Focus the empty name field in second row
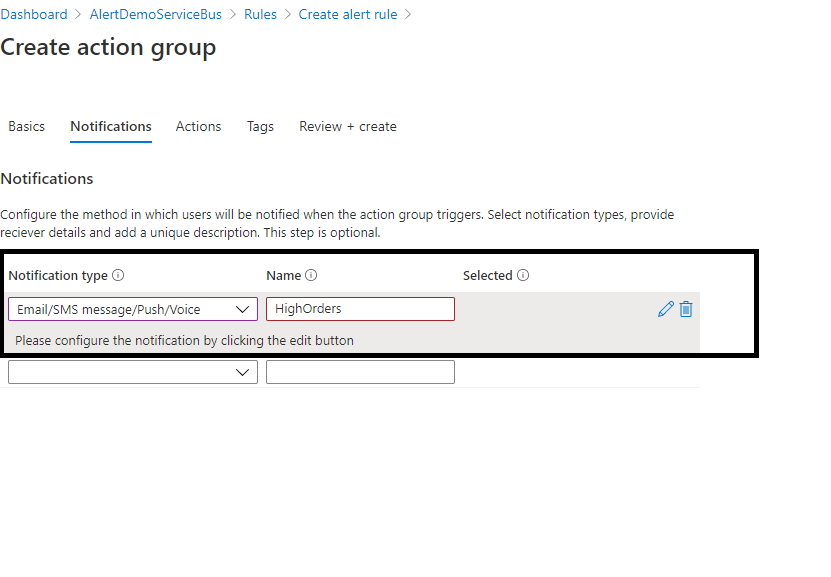The width and height of the screenshot is (831, 577). 360,372
